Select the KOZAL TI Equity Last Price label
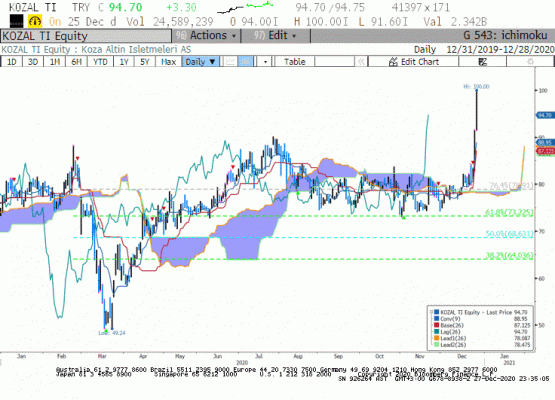Screen dimensions: 555x400 [476, 312]
